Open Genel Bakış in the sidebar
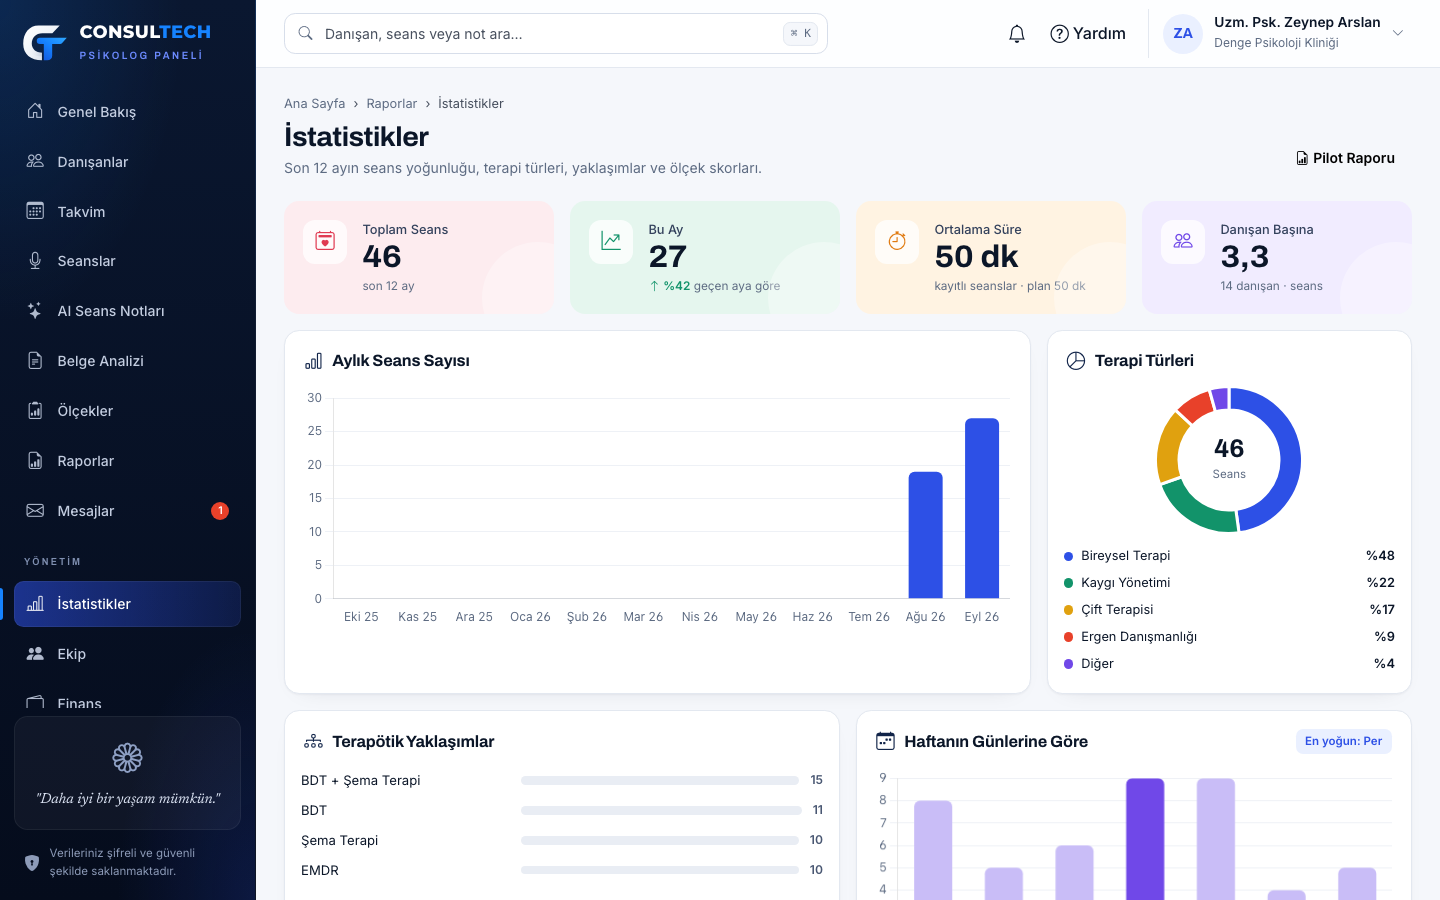Viewport: 1440px width, 900px height. [127, 112]
